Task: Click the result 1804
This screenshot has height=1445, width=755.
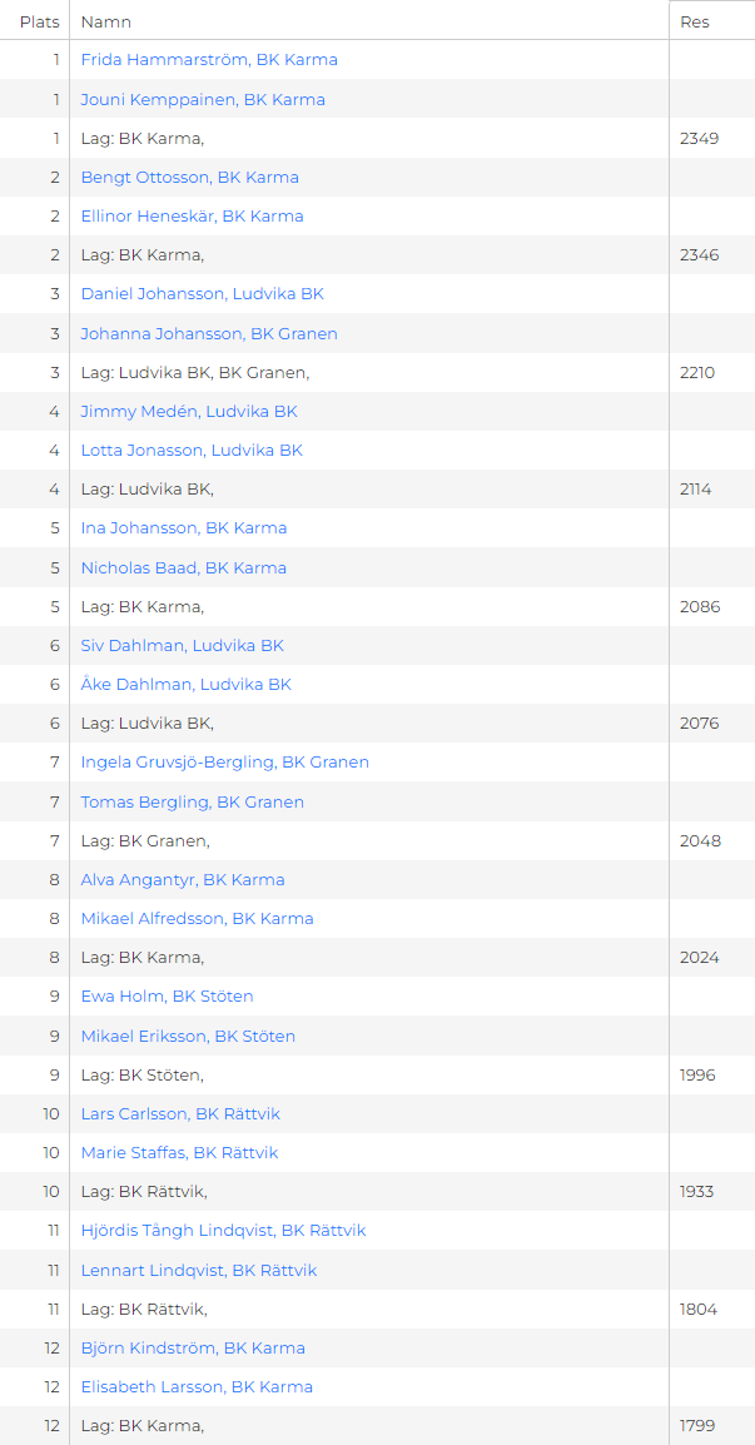Action: point(698,1309)
